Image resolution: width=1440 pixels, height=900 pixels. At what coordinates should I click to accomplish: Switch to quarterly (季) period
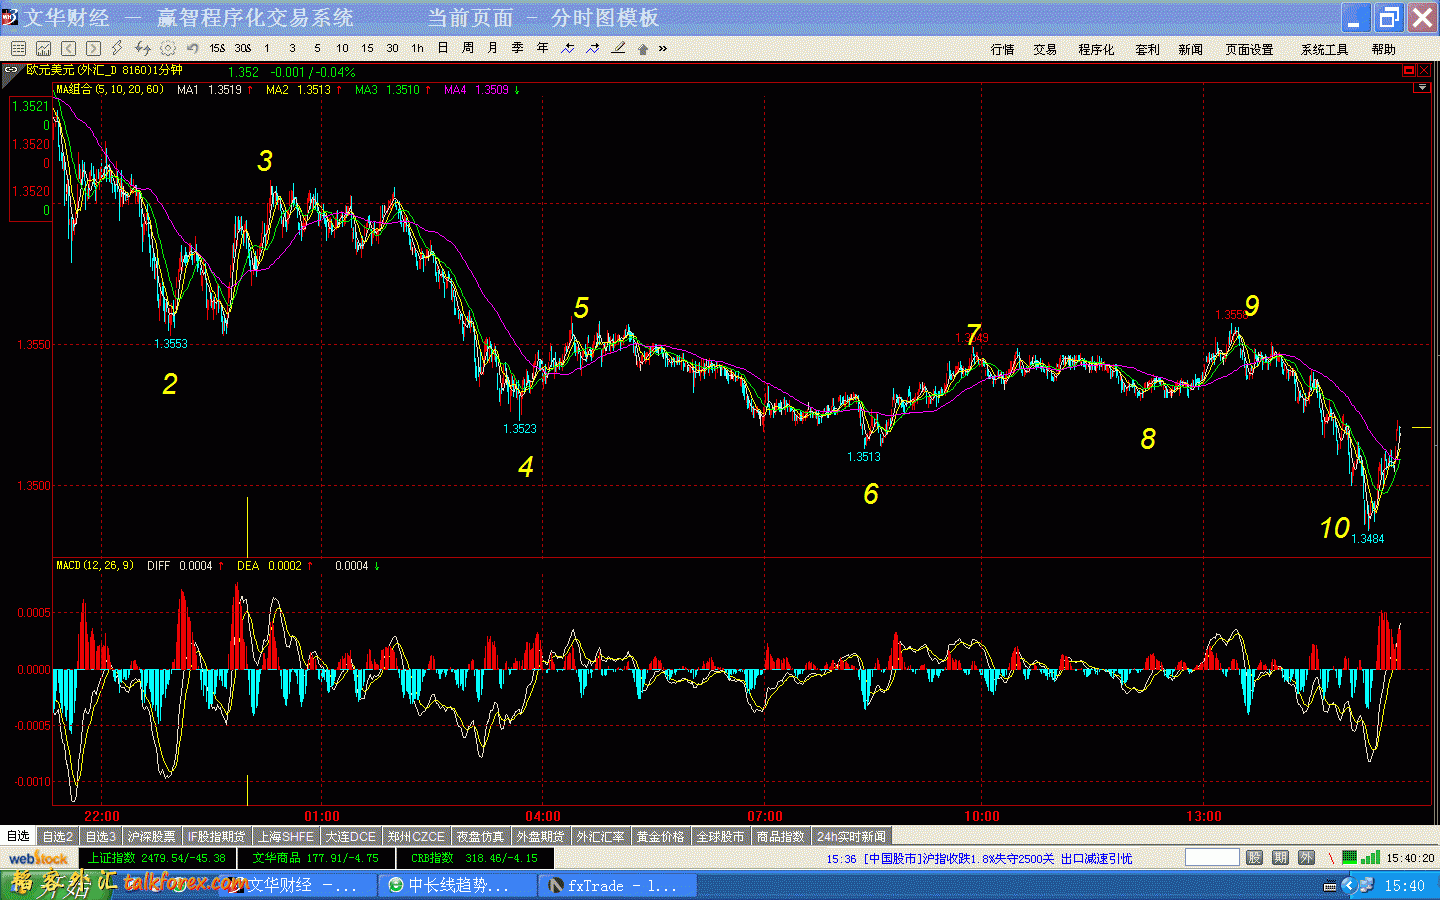click(x=517, y=48)
